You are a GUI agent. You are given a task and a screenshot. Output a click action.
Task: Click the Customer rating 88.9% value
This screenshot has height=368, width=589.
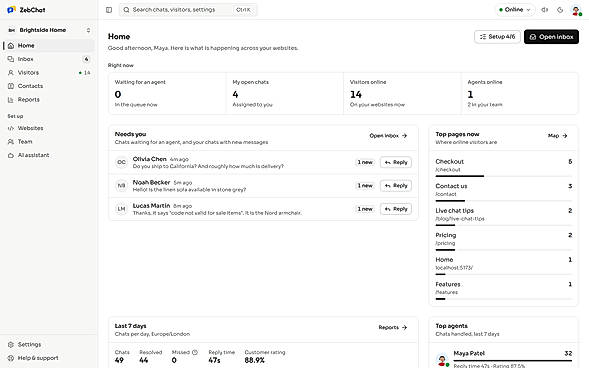pyautogui.click(x=255, y=360)
